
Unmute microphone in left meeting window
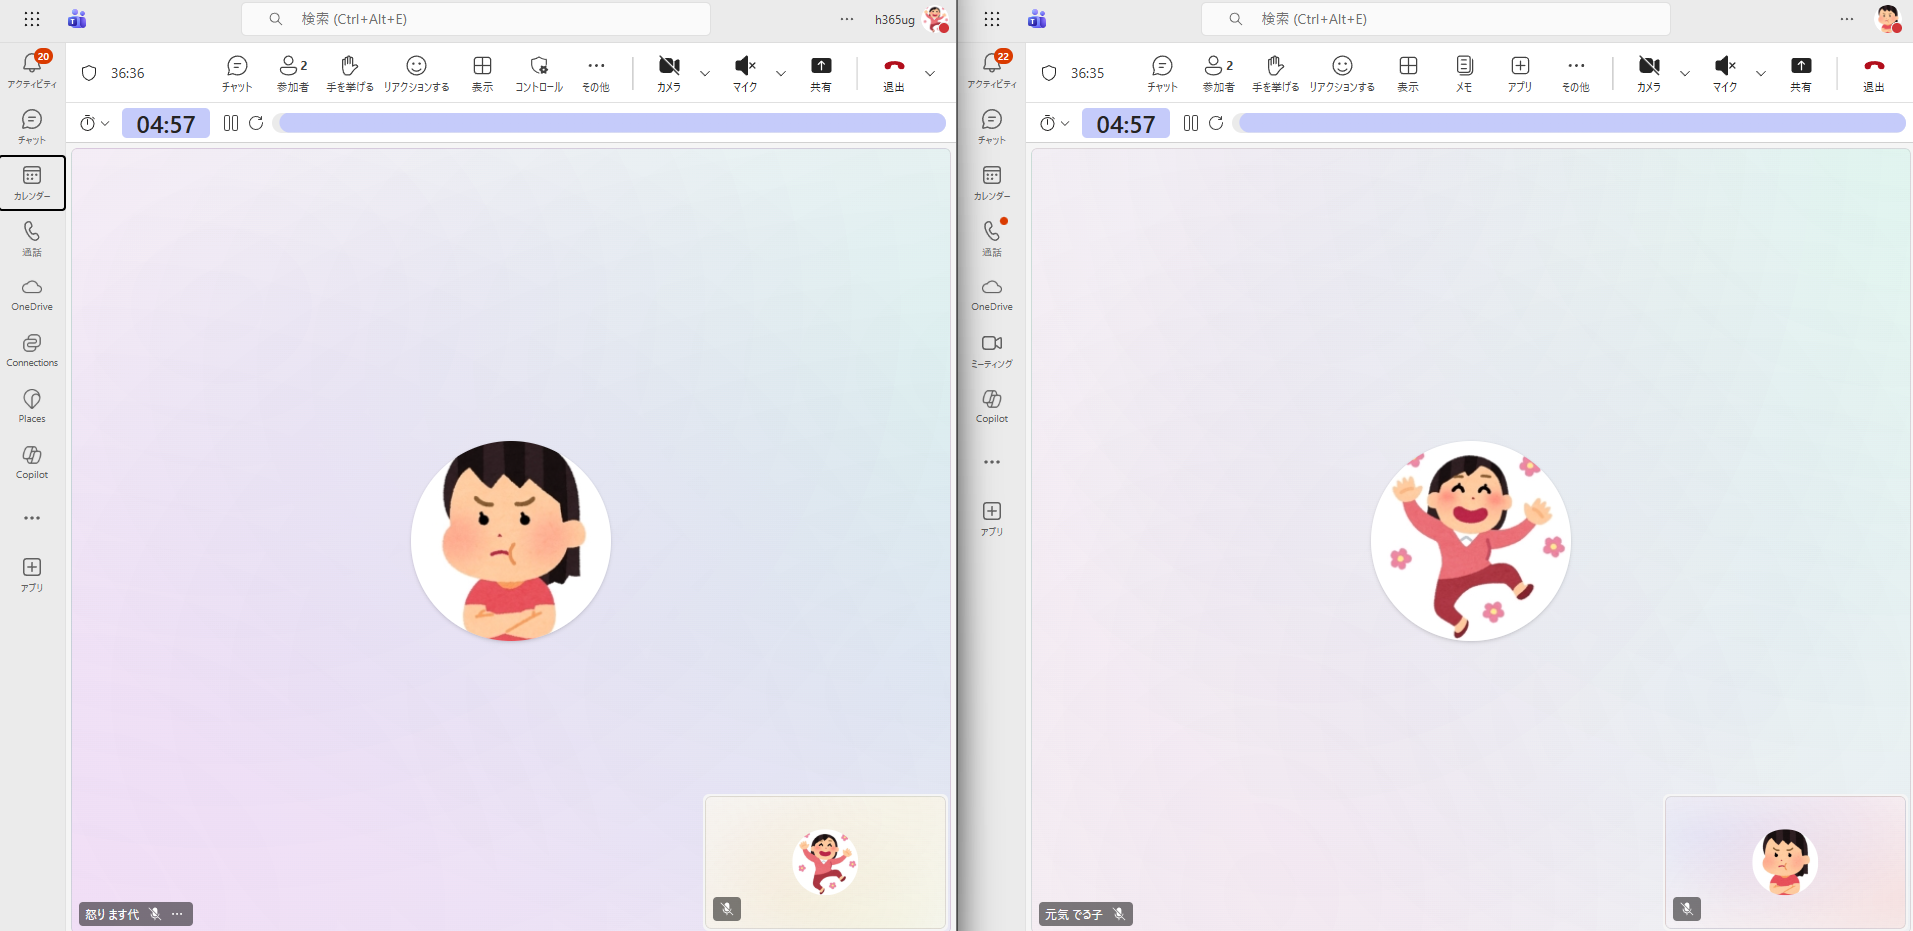point(745,73)
